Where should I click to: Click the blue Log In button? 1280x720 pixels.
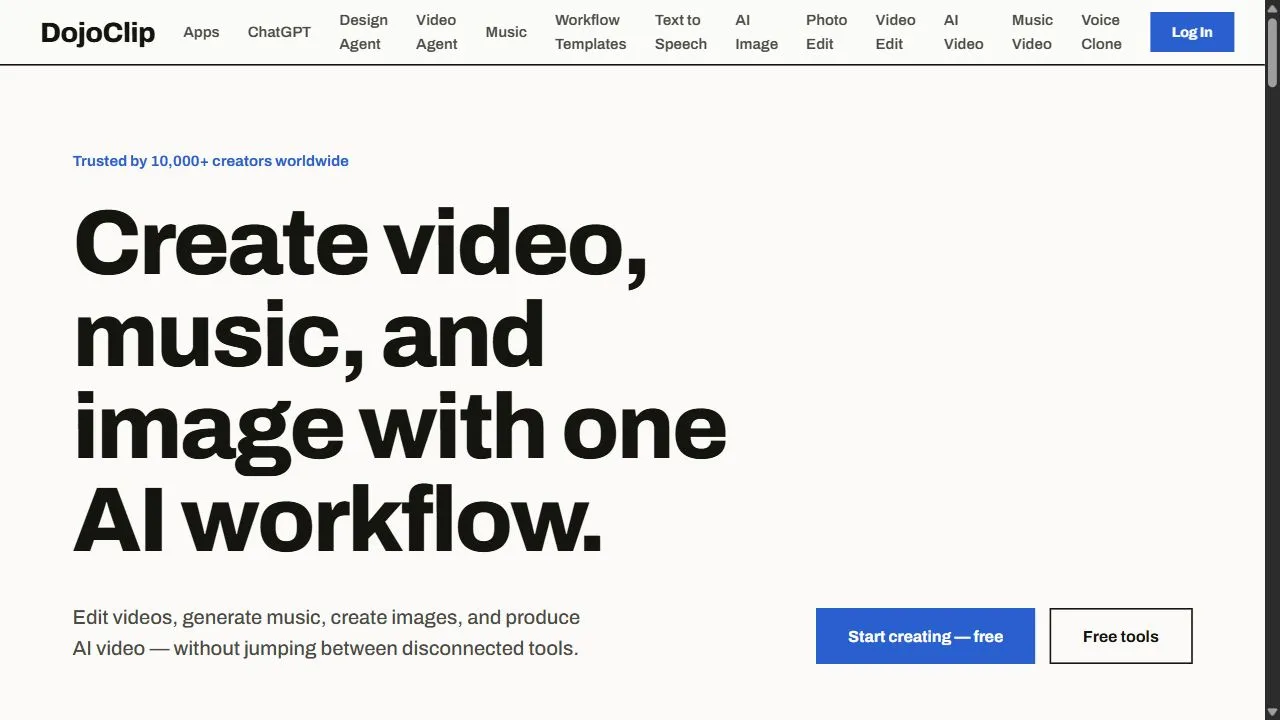point(1192,32)
